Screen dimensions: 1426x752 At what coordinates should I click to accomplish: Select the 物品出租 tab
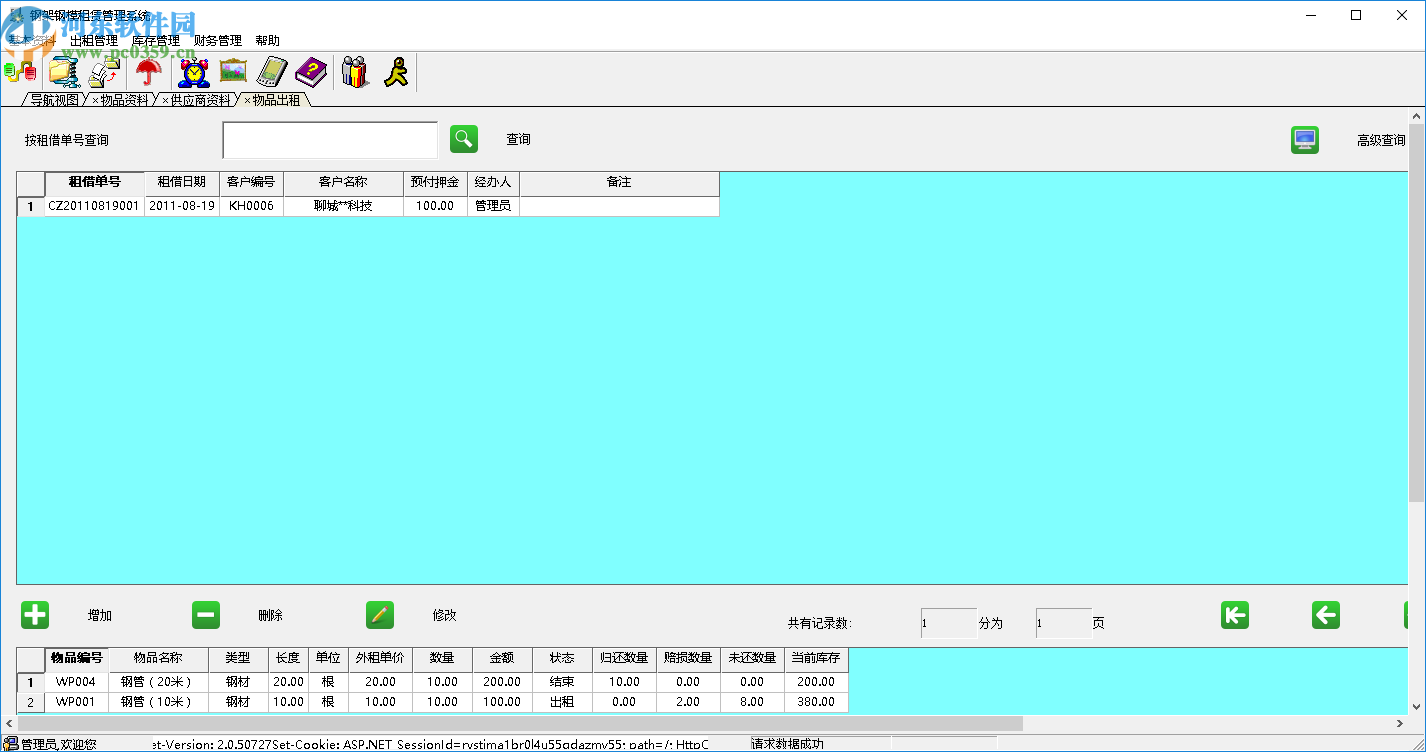[276, 100]
